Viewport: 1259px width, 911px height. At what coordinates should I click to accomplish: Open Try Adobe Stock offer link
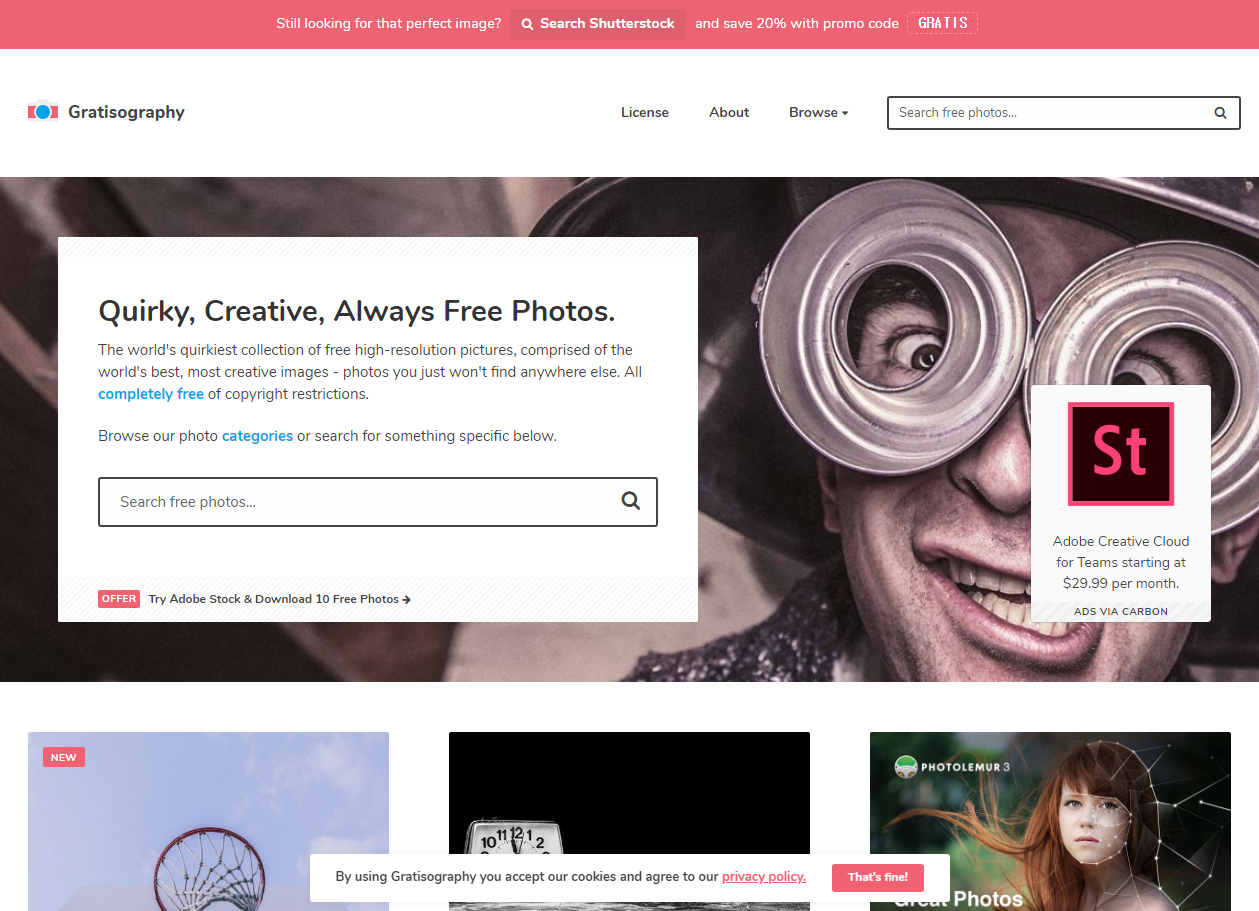[x=280, y=599]
